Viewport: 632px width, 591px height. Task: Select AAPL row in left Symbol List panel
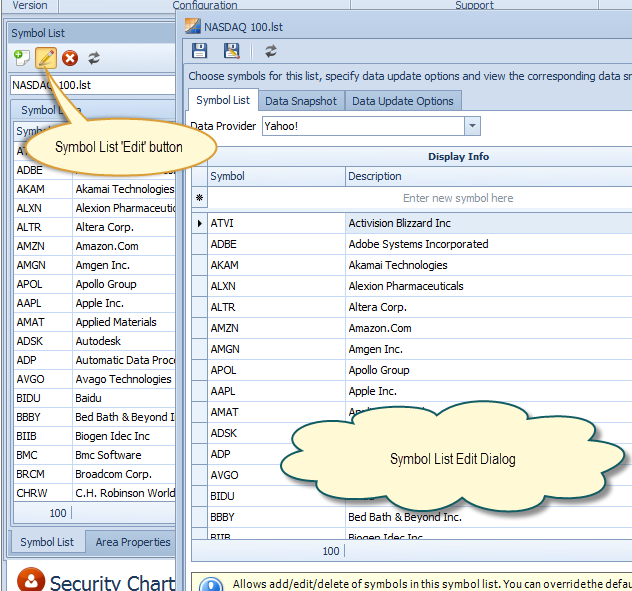click(95, 303)
